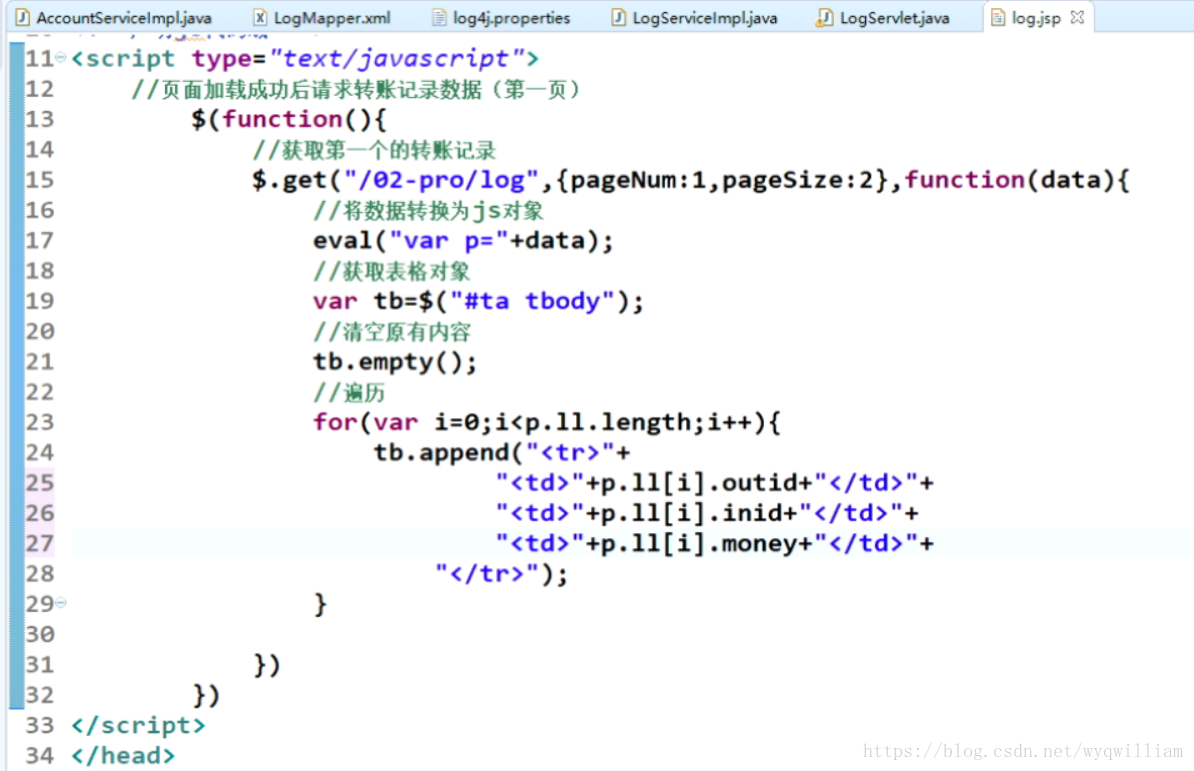
Task: Click the </script> closing tag
Action: (138, 725)
